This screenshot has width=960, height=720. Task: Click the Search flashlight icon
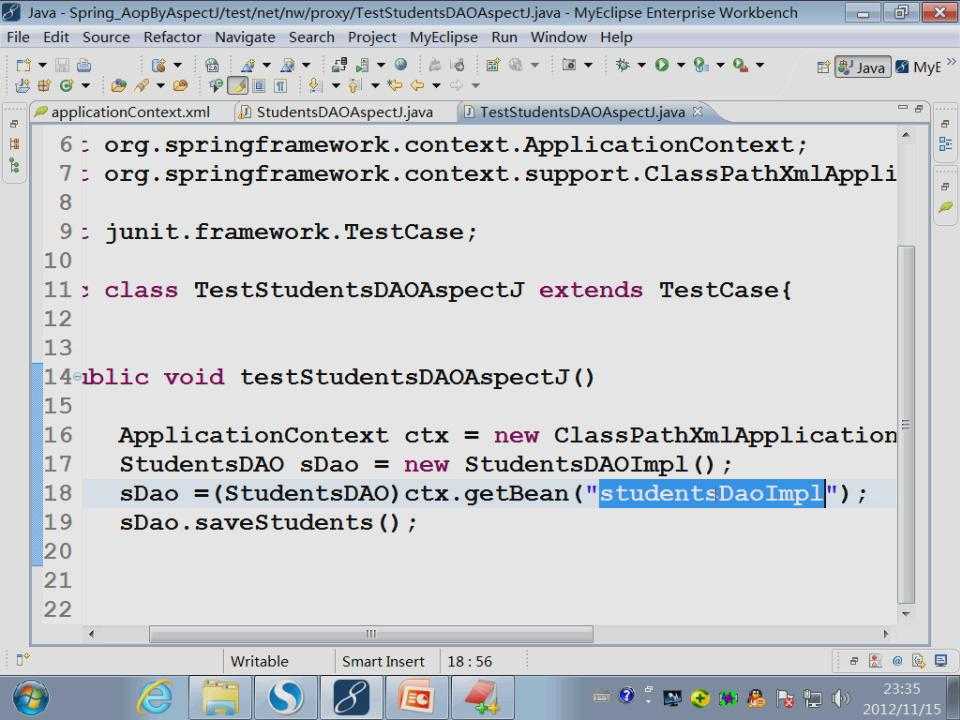(141, 86)
